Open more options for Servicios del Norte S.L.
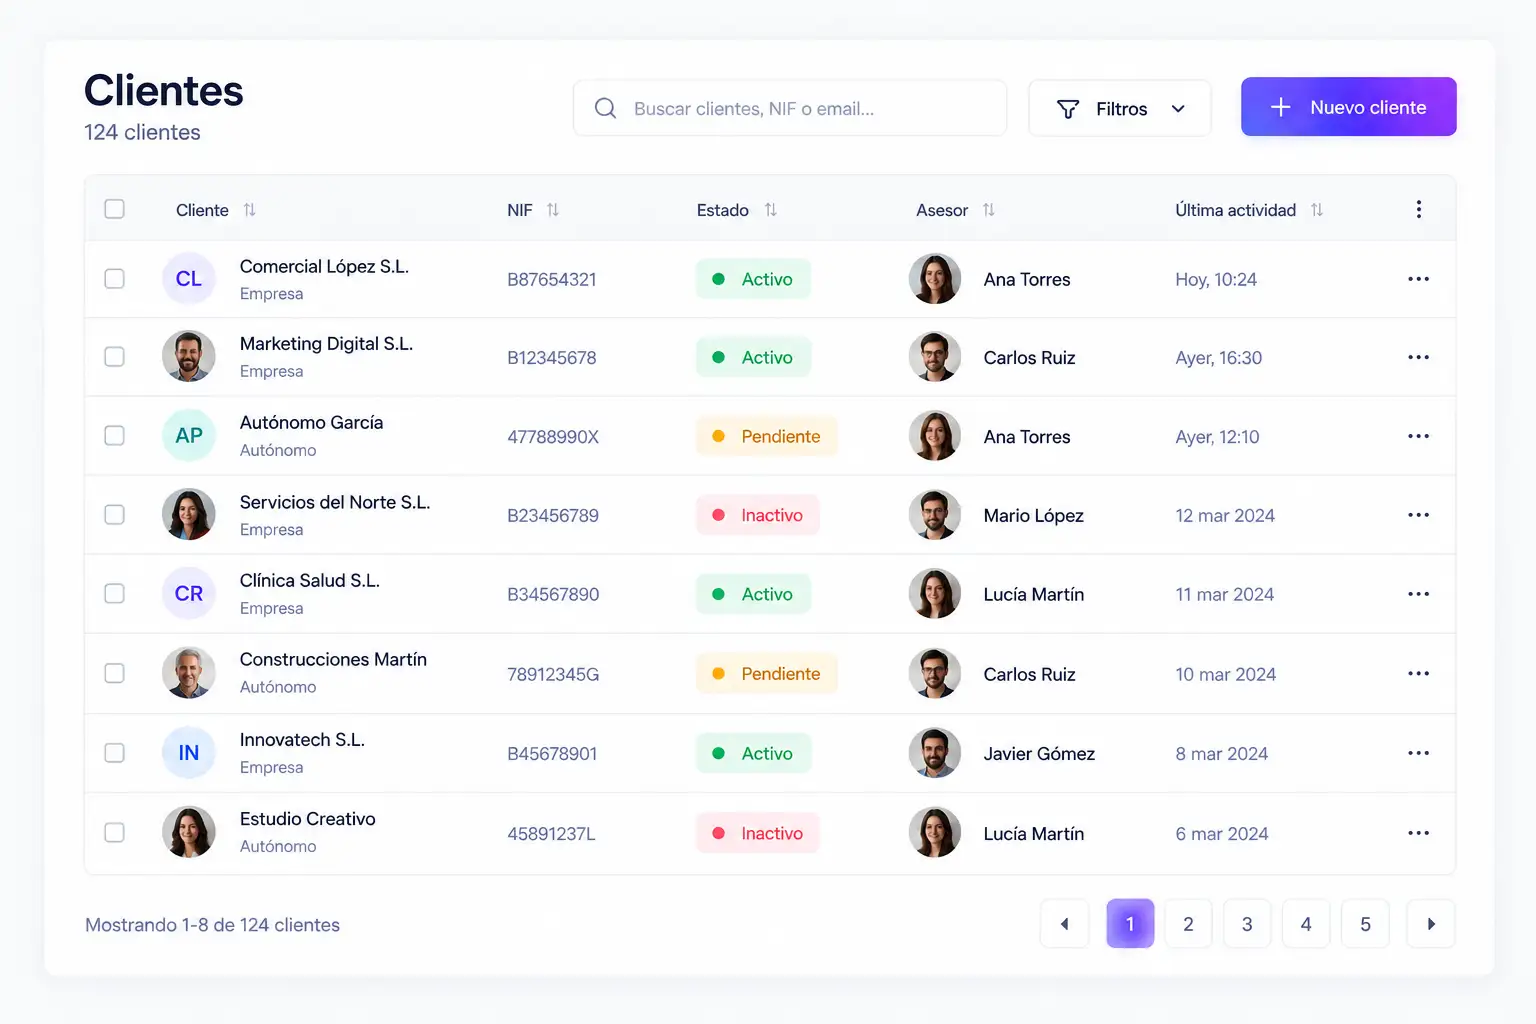This screenshot has width=1536, height=1024. [x=1418, y=515]
